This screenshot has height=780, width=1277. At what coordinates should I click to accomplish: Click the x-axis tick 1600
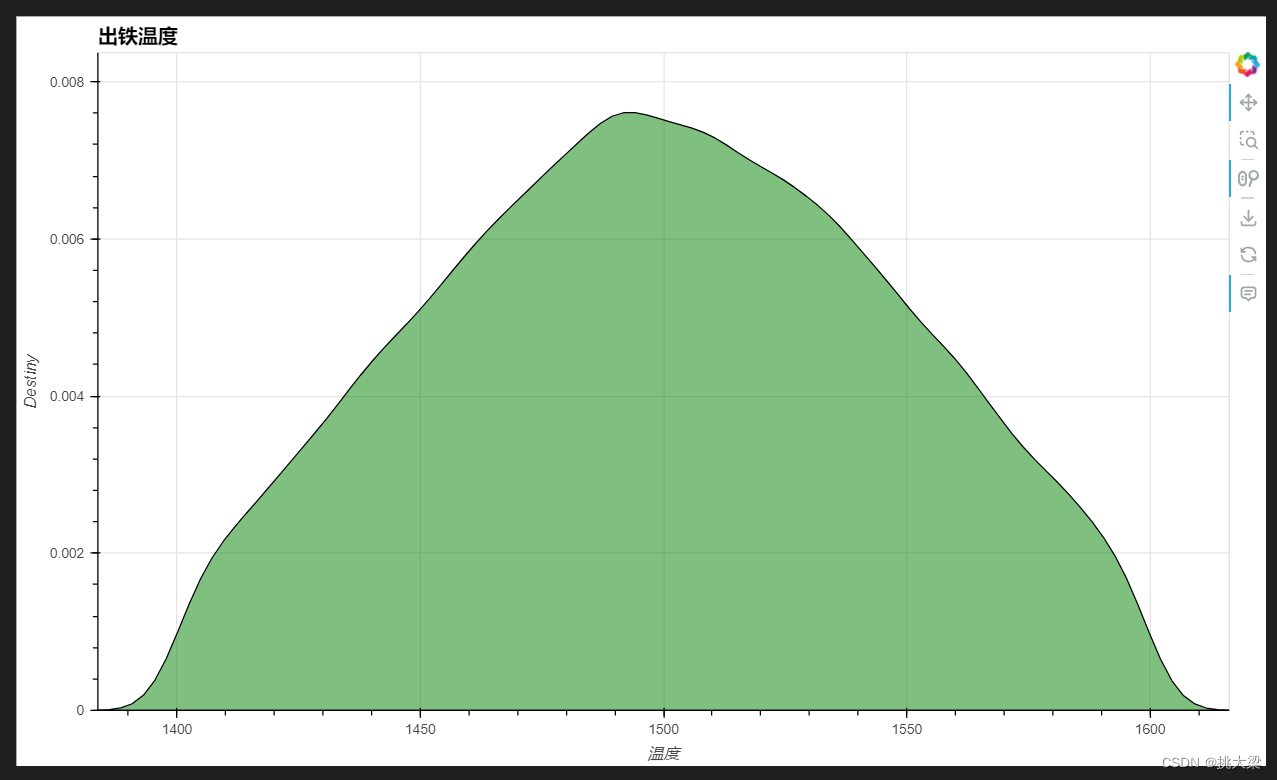[1150, 730]
